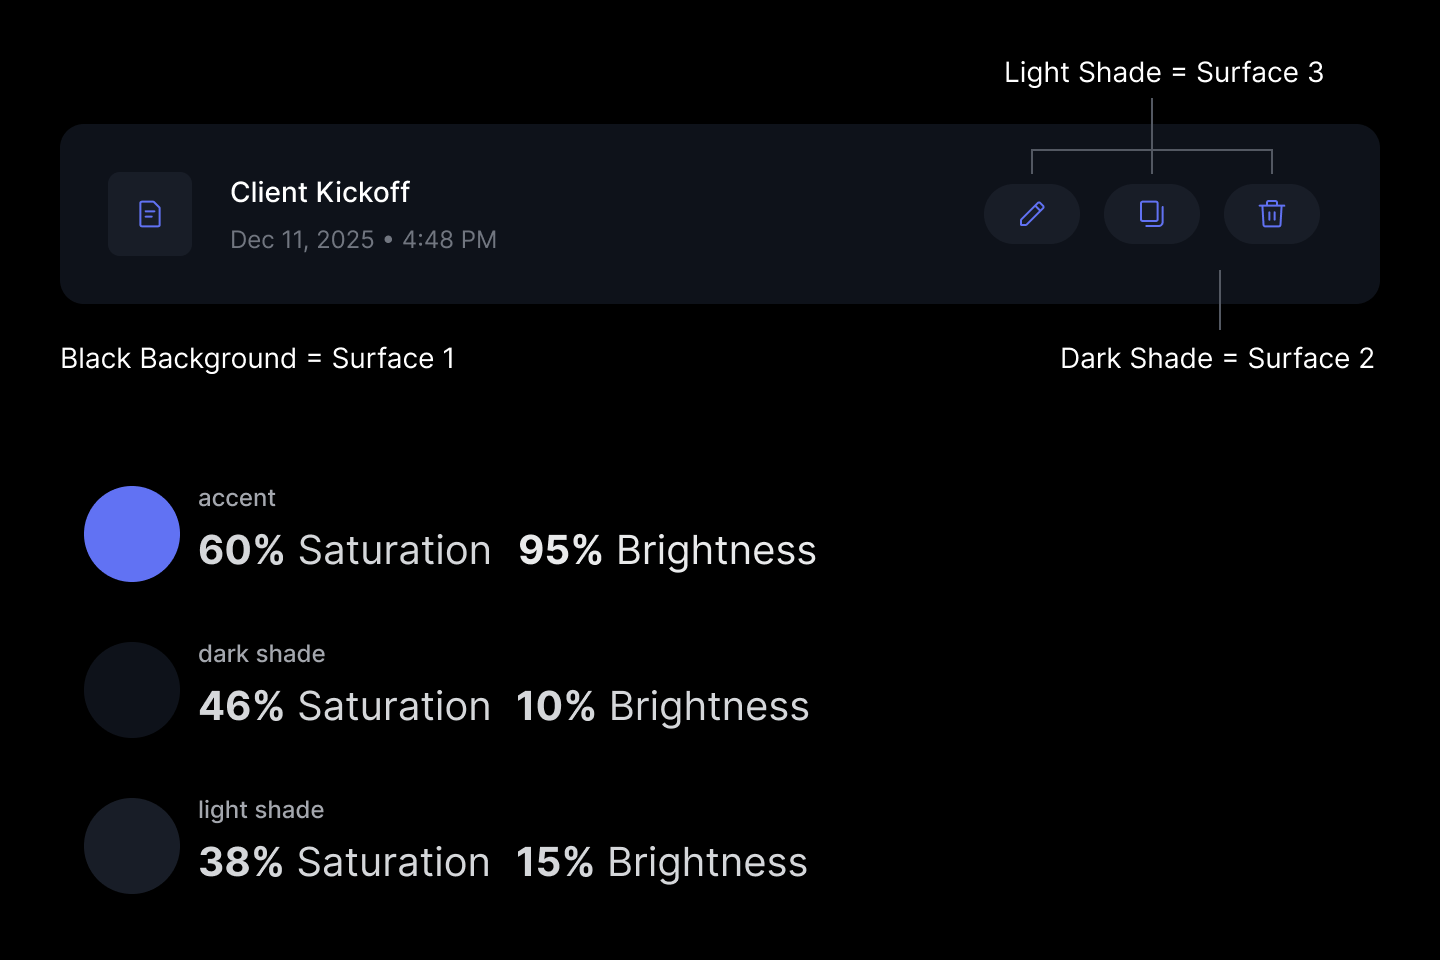The height and width of the screenshot is (960, 1440).
Task: Click the "Dark Shade = Surface 2" label
Action: [1216, 358]
